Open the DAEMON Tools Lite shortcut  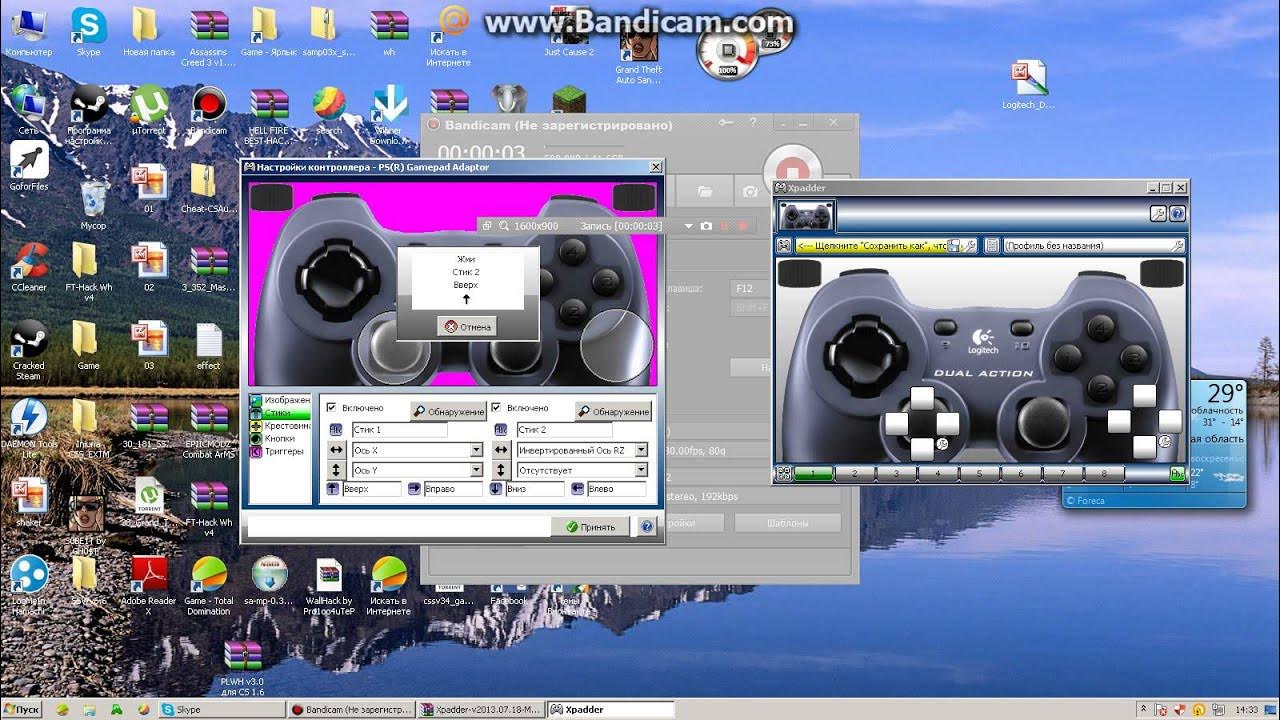coord(29,428)
